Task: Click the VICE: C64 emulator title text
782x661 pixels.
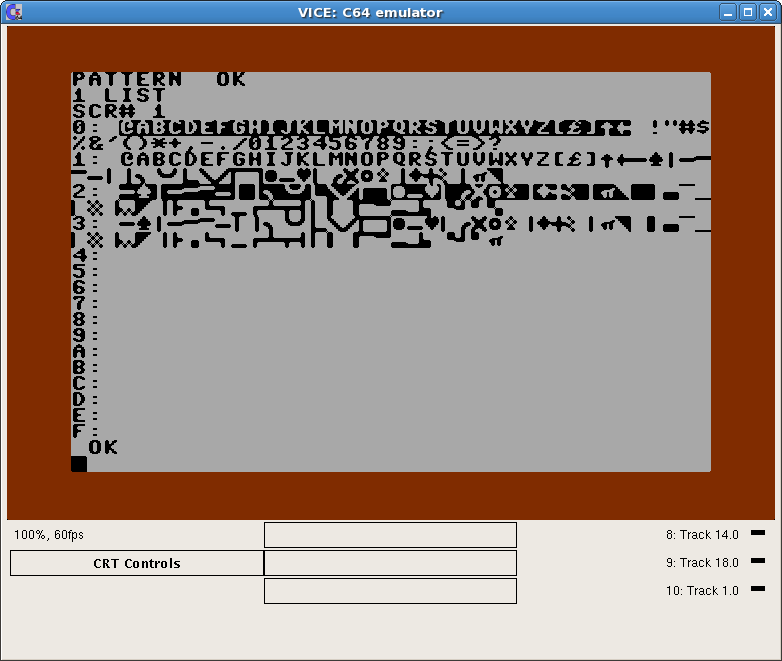Action: pyautogui.click(x=370, y=12)
